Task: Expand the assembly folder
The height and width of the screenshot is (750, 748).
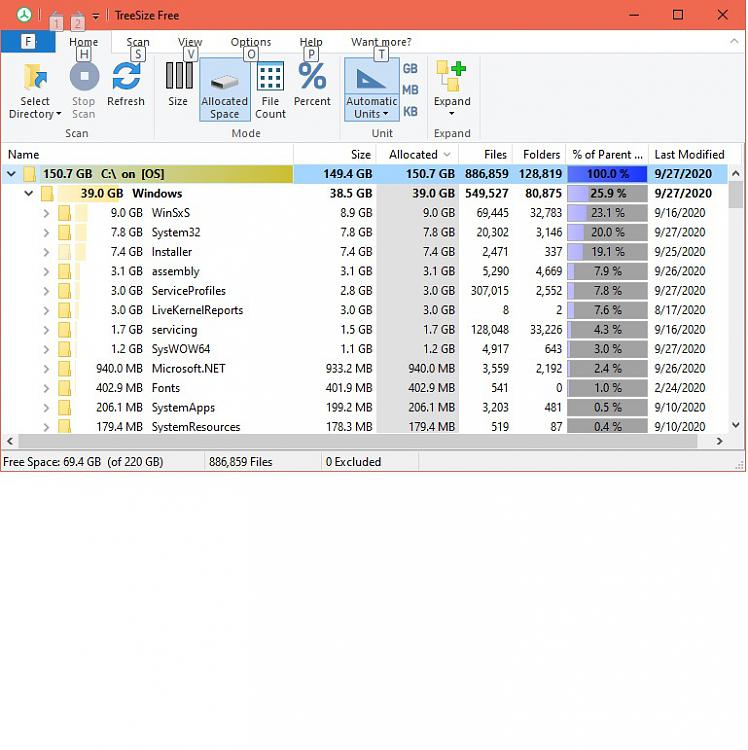Action: tap(46, 272)
